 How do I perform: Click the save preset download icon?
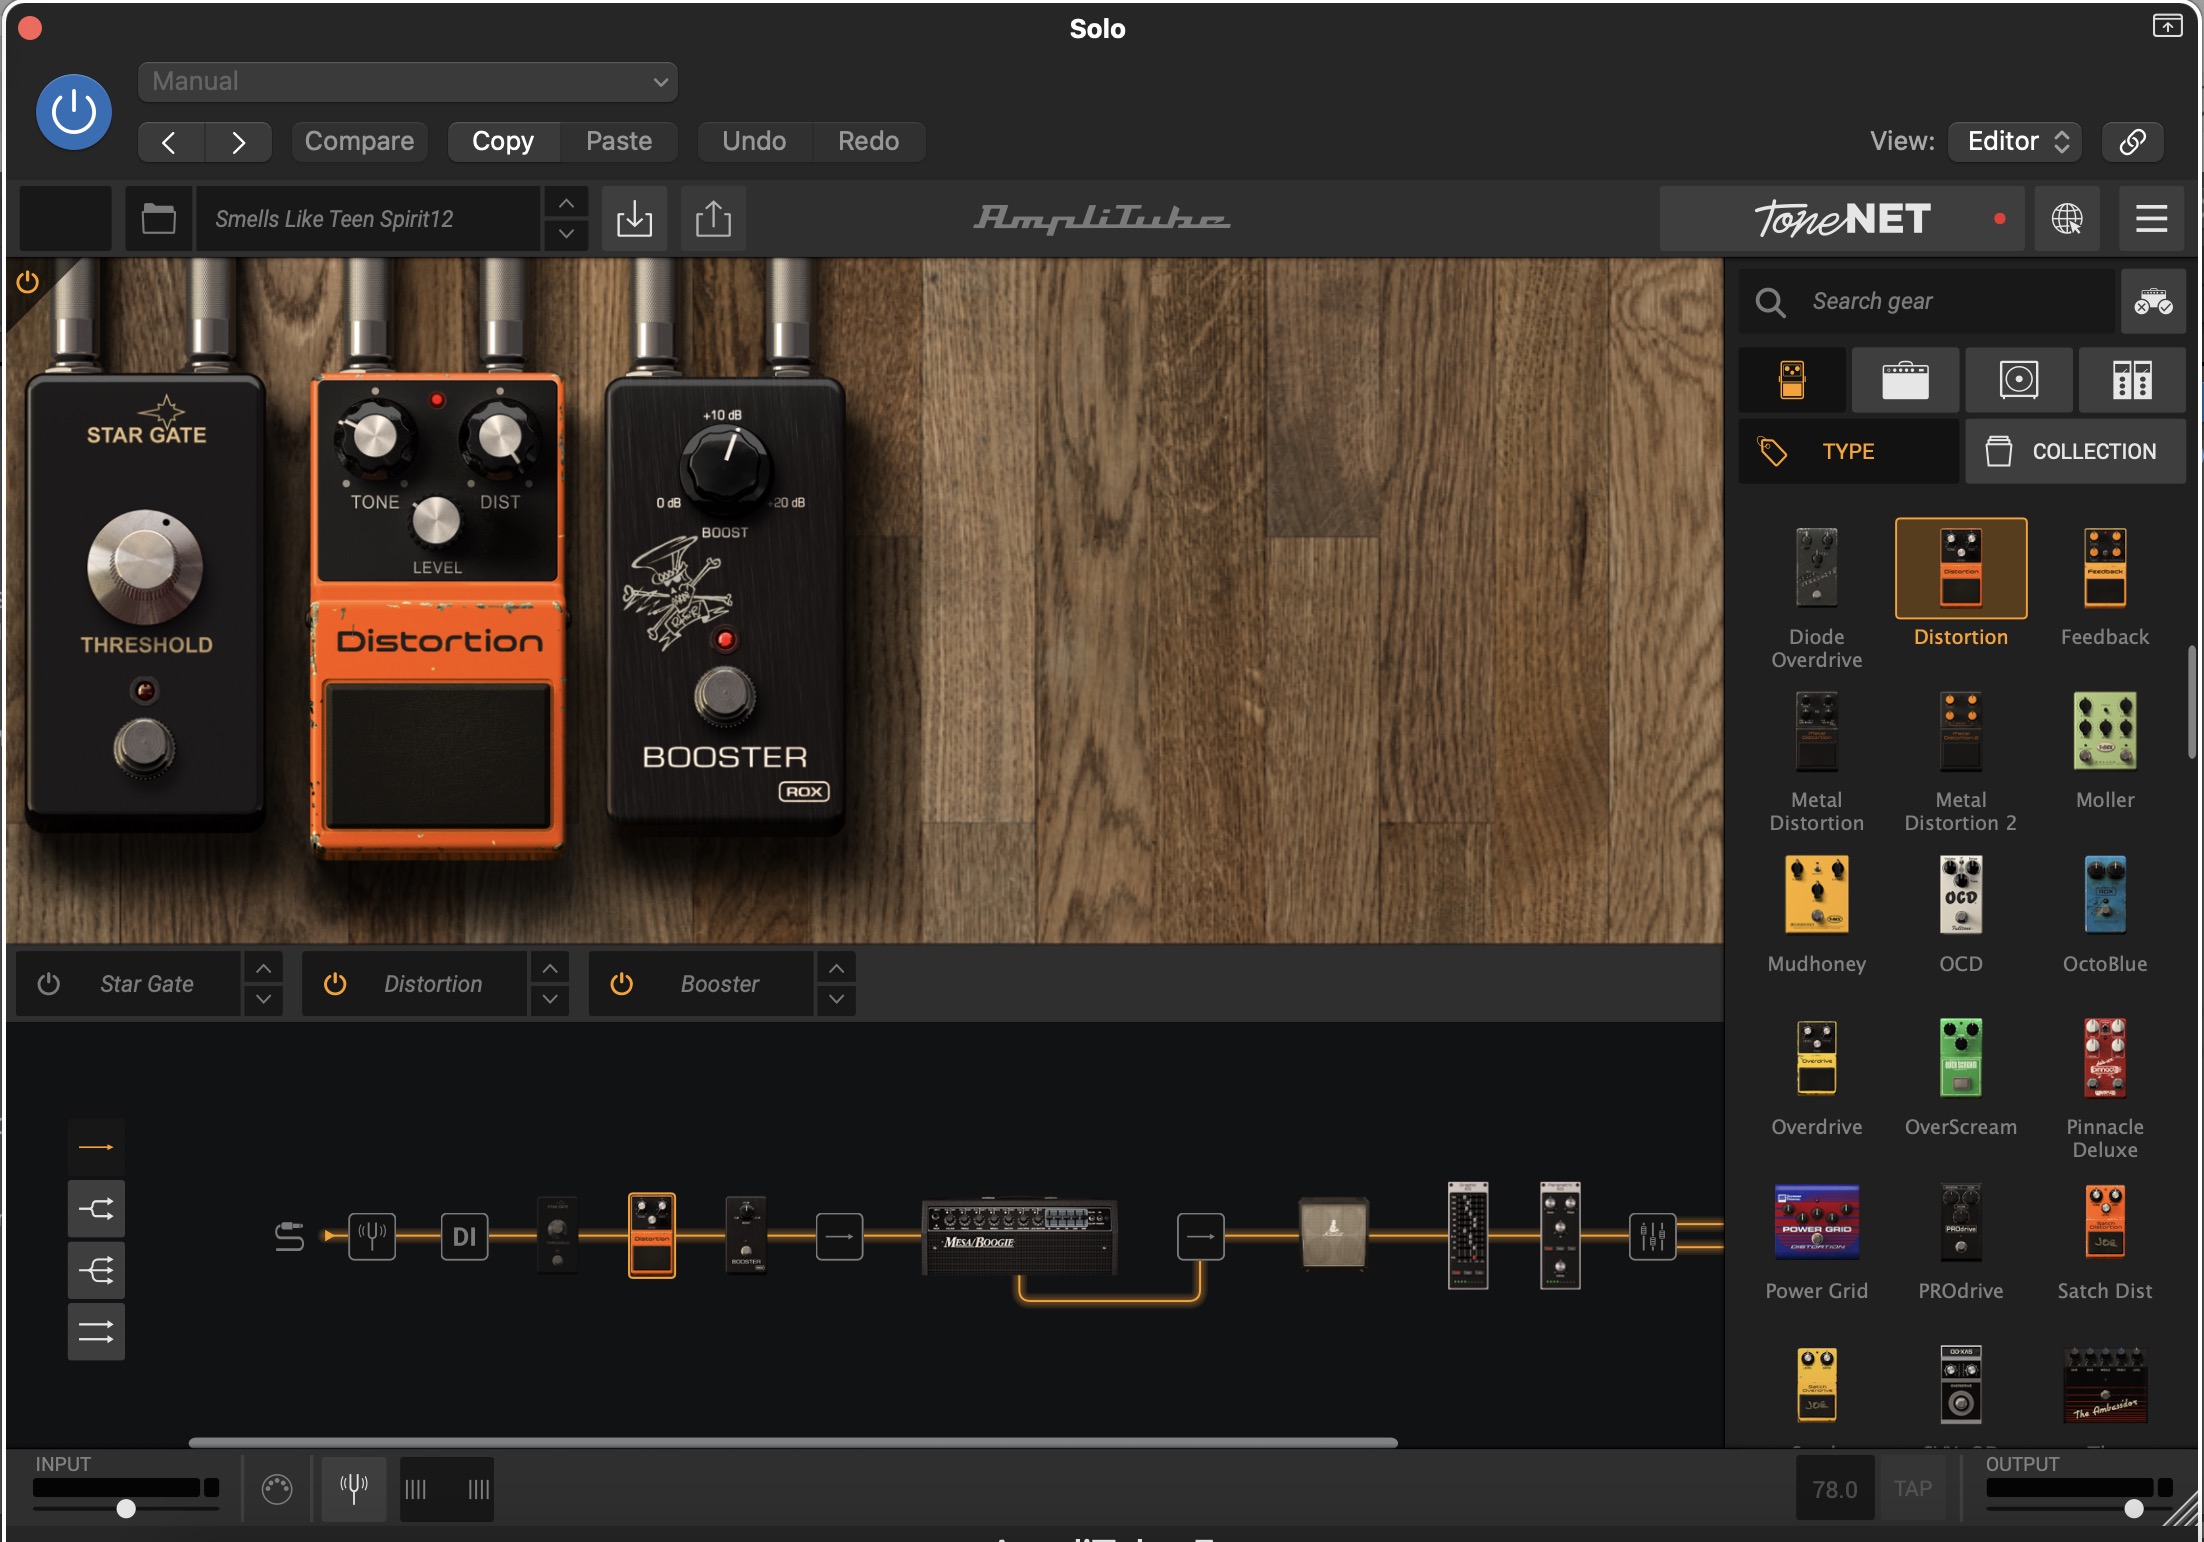click(x=634, y=218)
